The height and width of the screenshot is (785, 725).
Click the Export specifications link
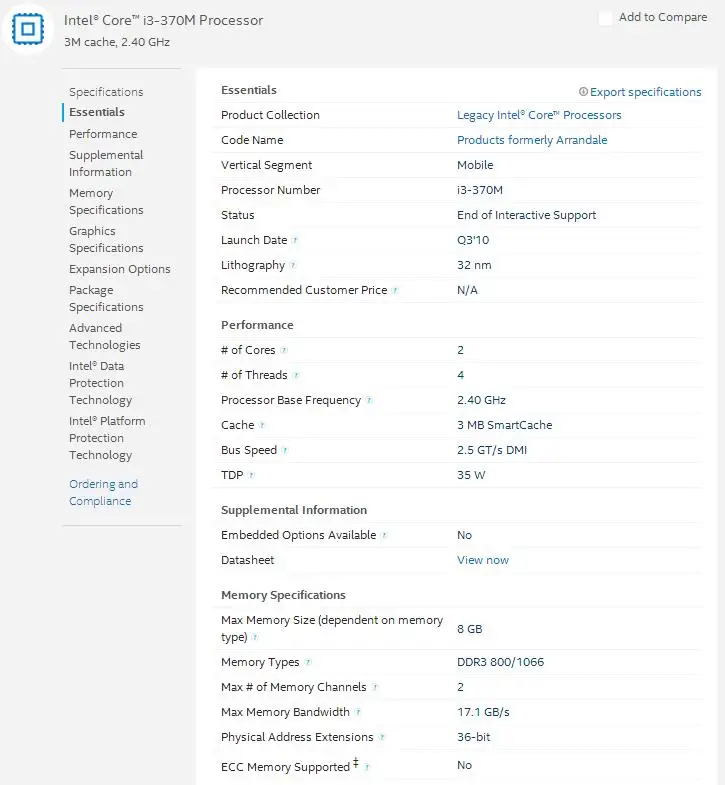645,92
